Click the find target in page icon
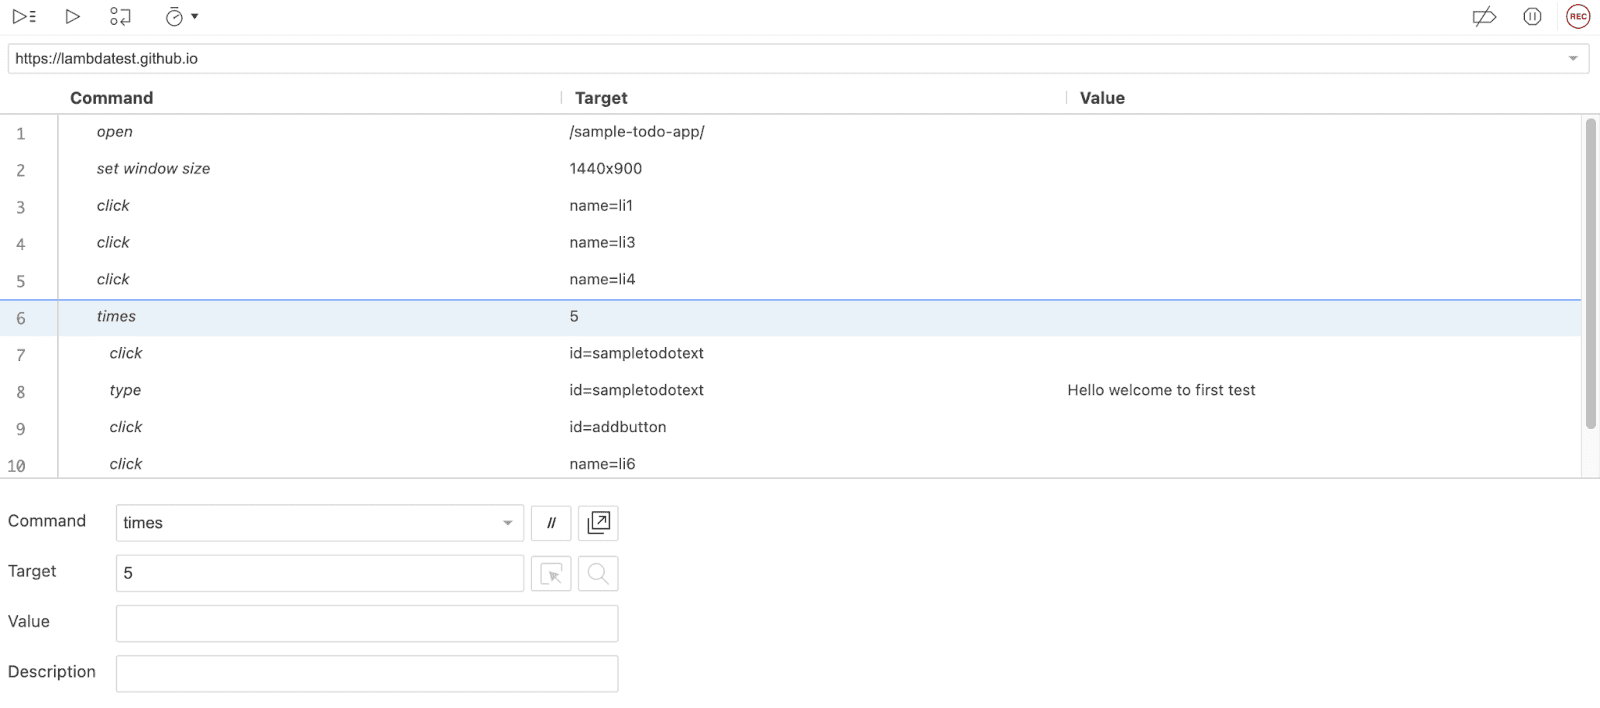This screenshot has width=1600, height=708. click(598, 574)
